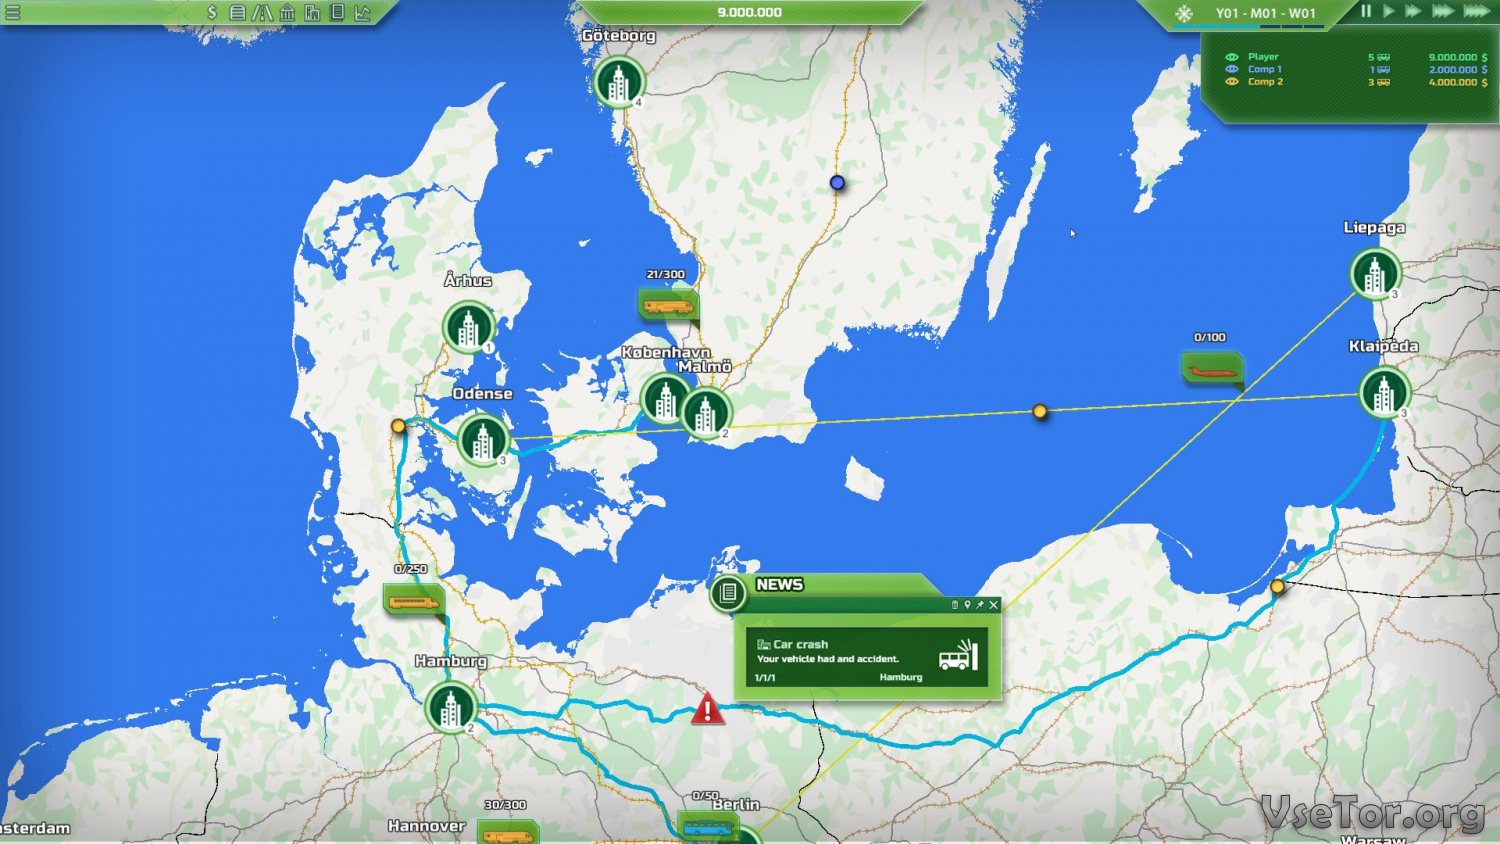Select the airplane vehicle marker 0/100

pos(1212,370)
